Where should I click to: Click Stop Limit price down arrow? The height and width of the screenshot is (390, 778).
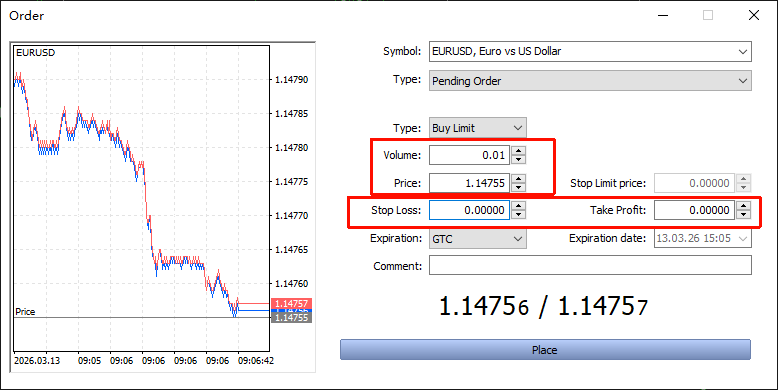[743, 187]
